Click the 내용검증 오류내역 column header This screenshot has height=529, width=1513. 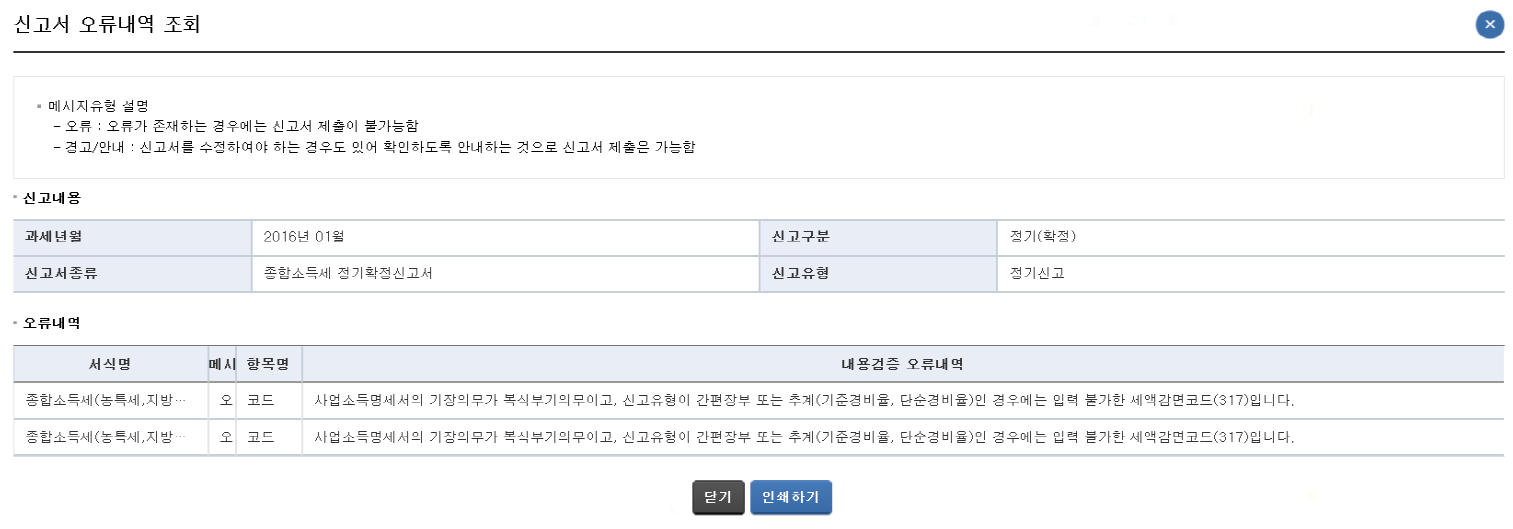coord(902,364)
